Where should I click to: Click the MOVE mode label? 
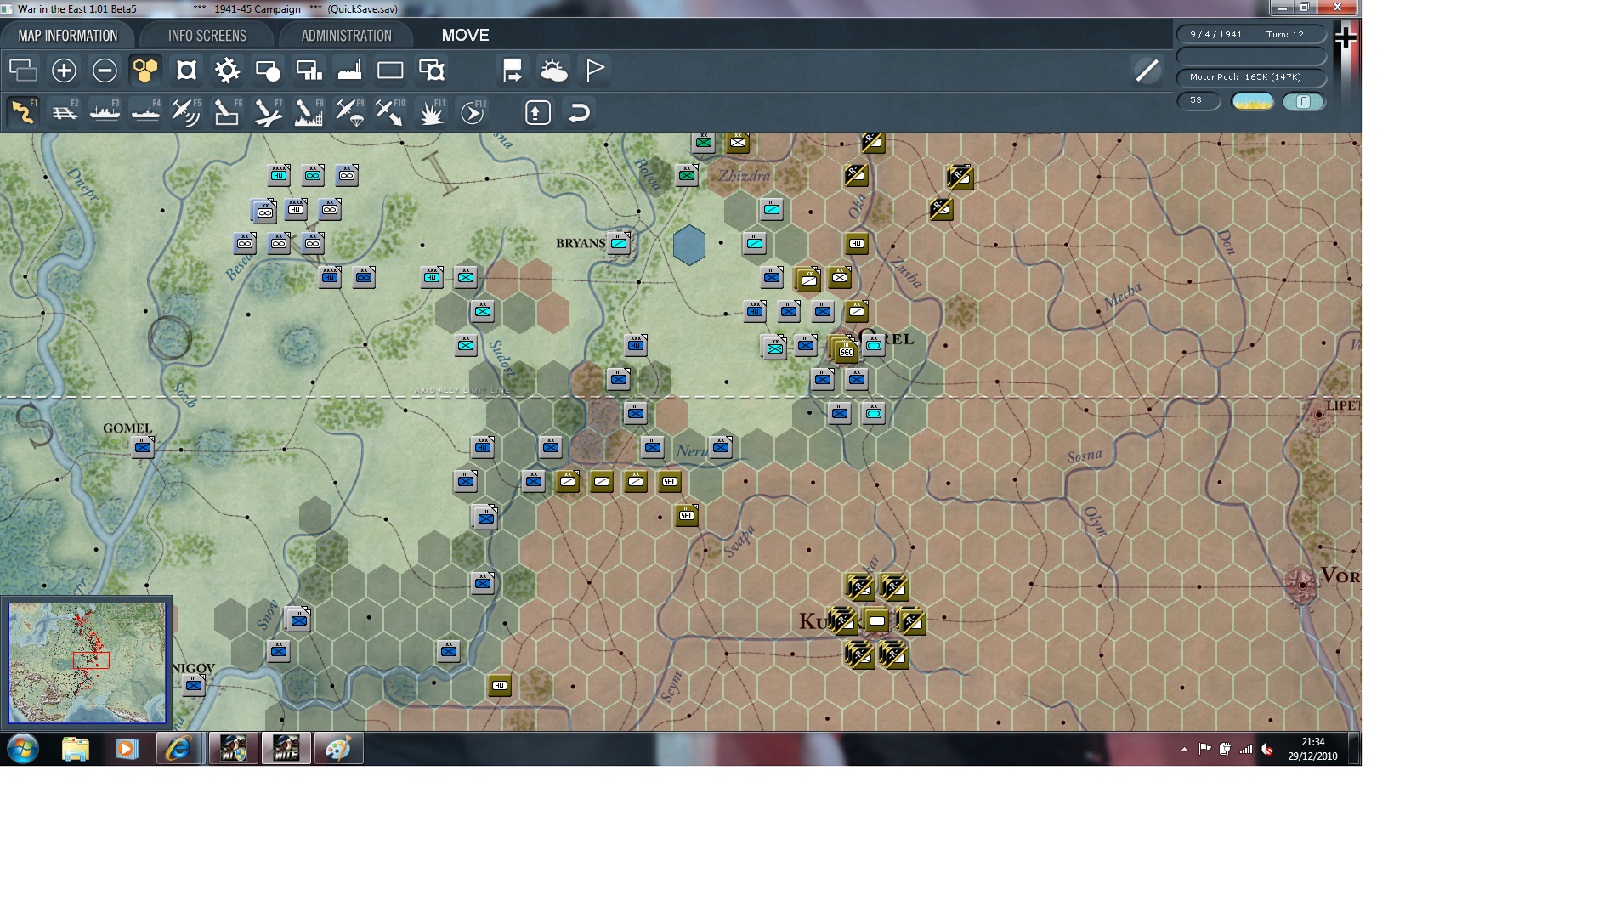pyautogui.click(x=466, y=35)
